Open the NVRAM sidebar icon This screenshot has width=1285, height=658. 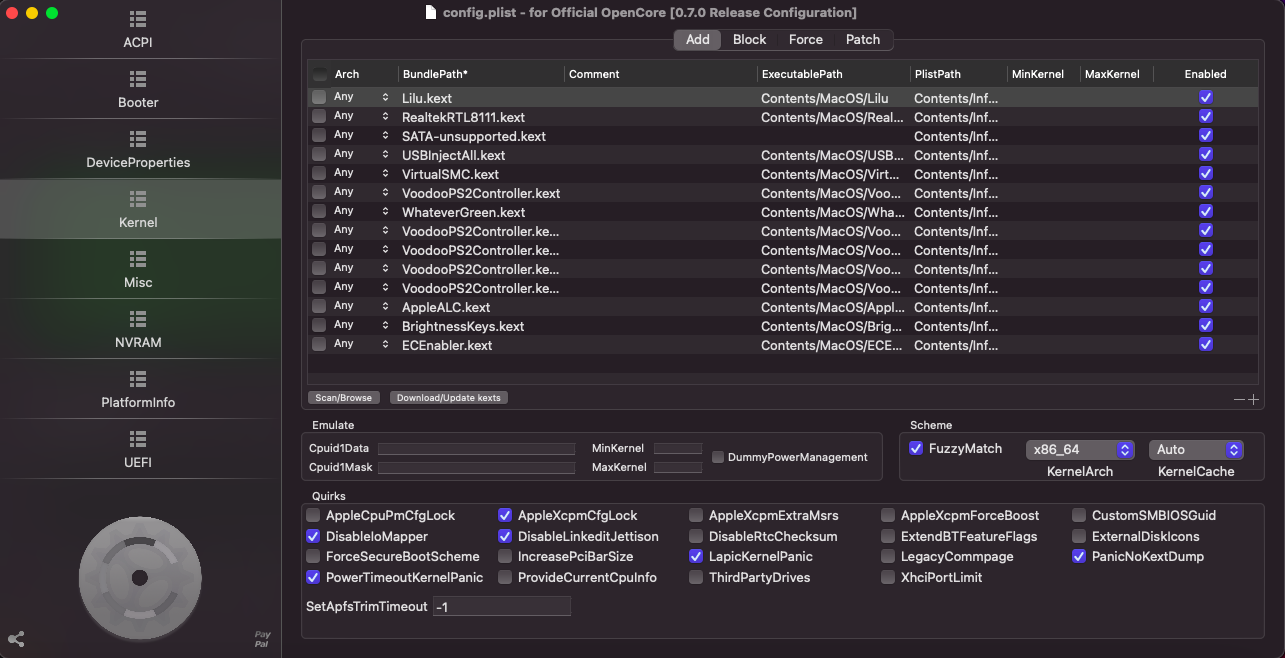tap(138, 319)
